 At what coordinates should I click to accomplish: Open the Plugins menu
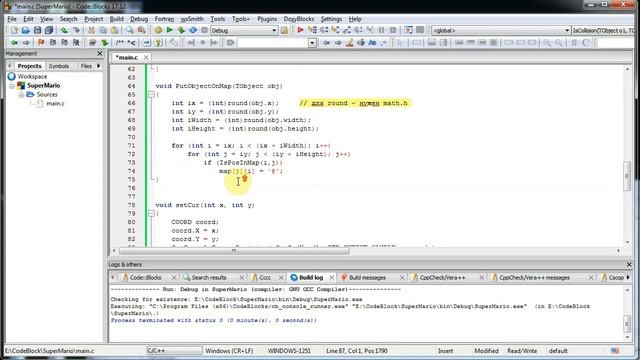click(x=267, y=19)
